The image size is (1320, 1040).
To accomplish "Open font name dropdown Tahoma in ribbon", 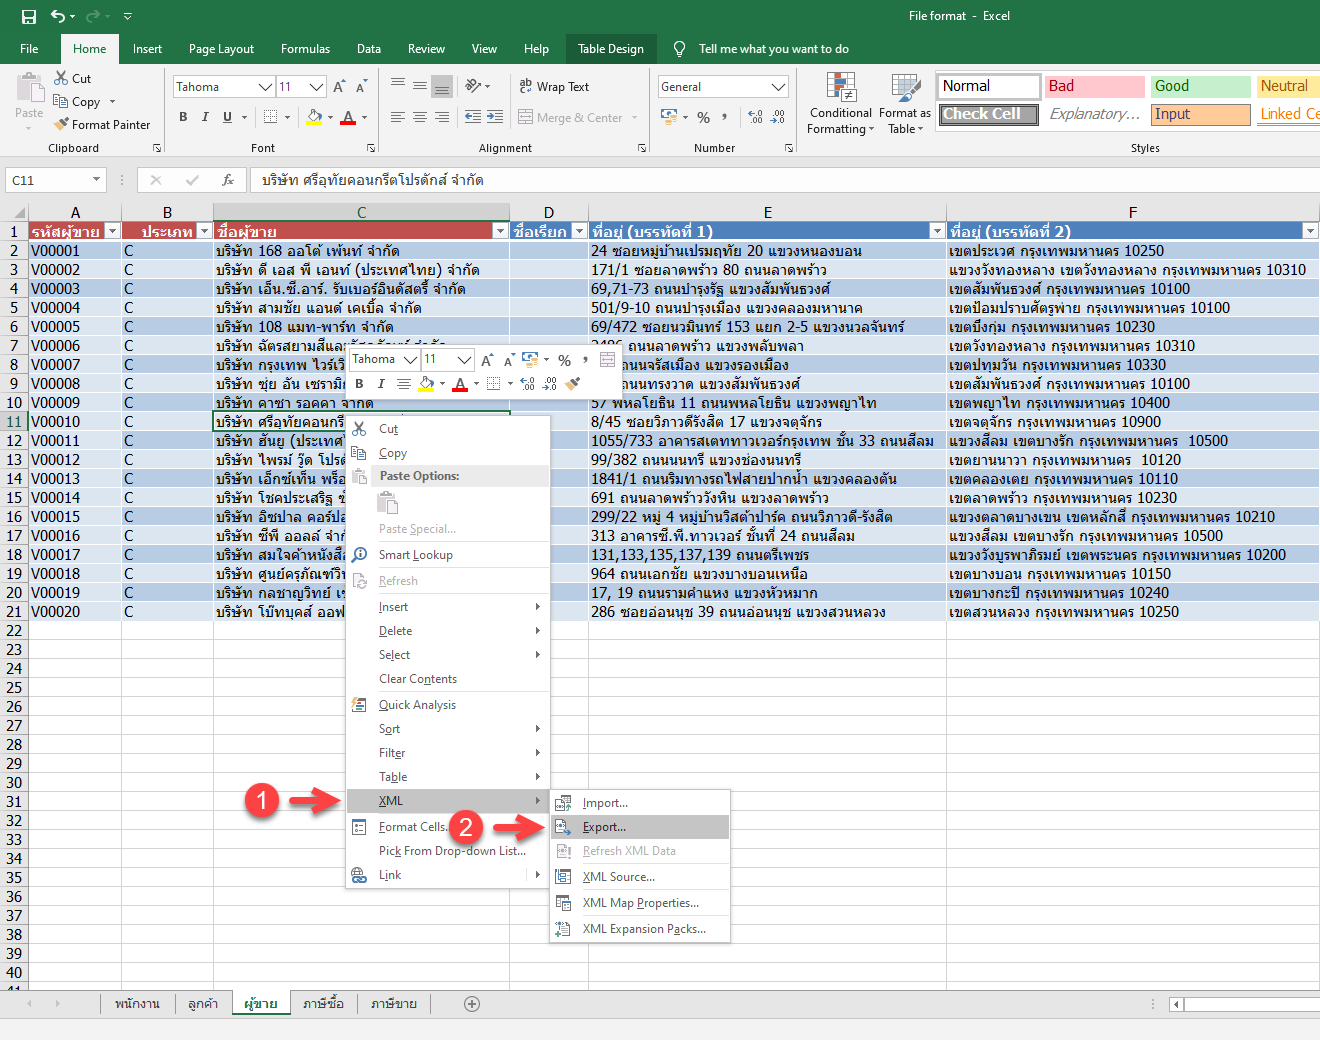I will 265,87.
